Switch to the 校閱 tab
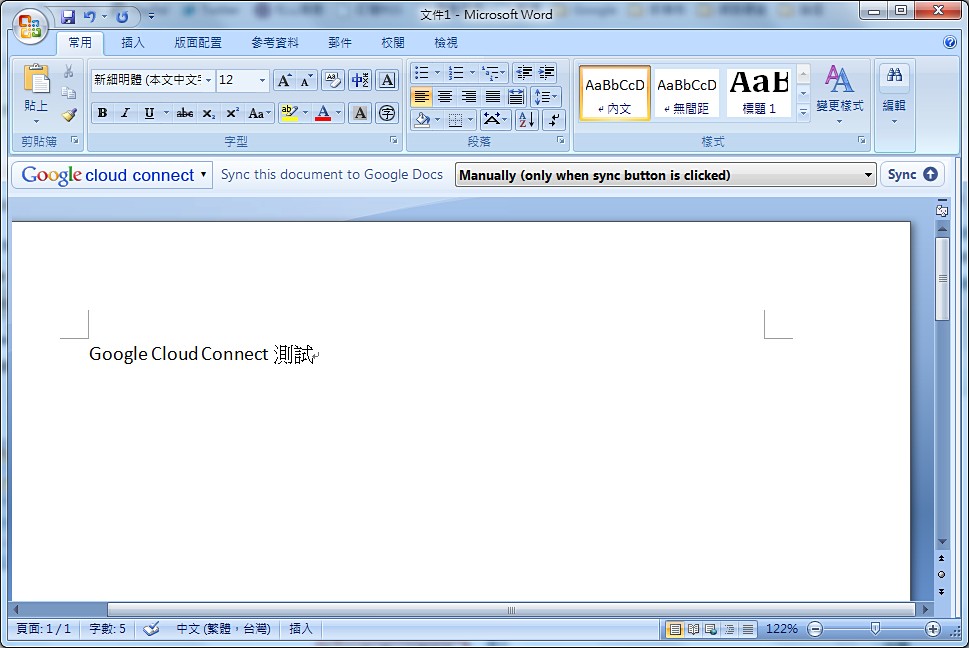 (x=392, y=42)
